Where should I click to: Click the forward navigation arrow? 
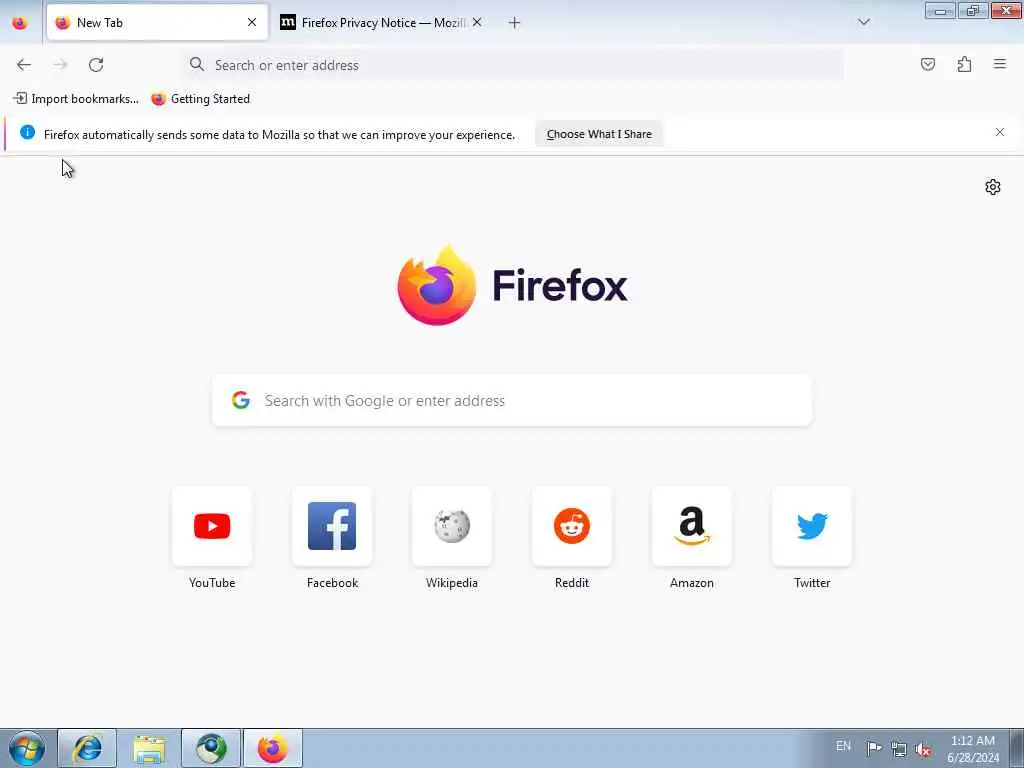pyautogui.click(x=60, y=65)
